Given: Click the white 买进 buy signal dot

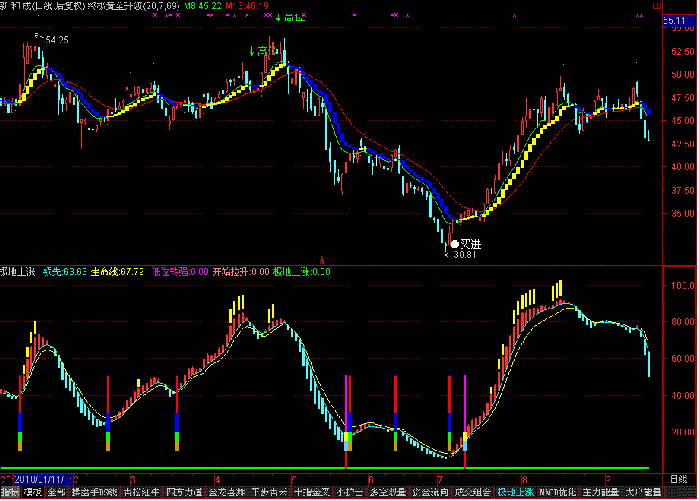Looking at the screenshot, I should [454, 243].
